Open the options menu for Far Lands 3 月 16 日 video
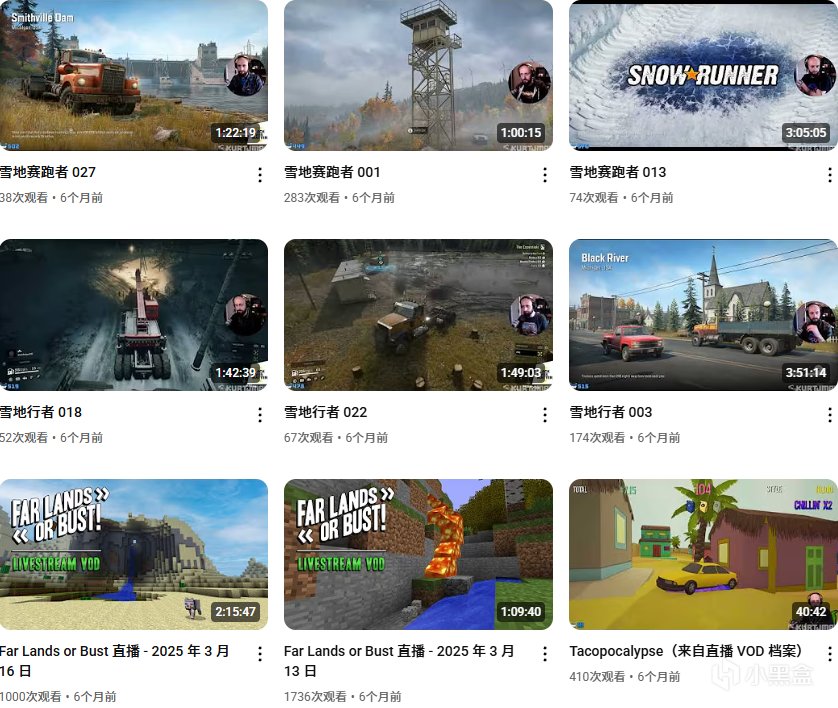The height and width of the screenshot is (708, 838). [x=260, y=654]
